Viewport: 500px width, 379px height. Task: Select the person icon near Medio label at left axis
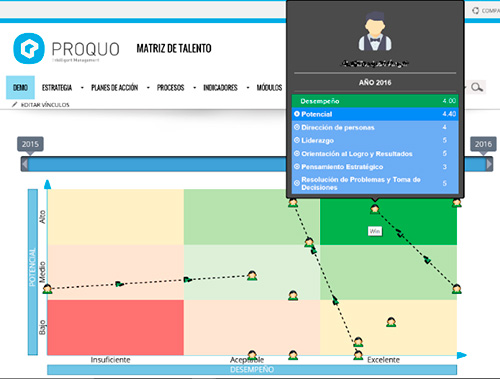pos(48,289)
